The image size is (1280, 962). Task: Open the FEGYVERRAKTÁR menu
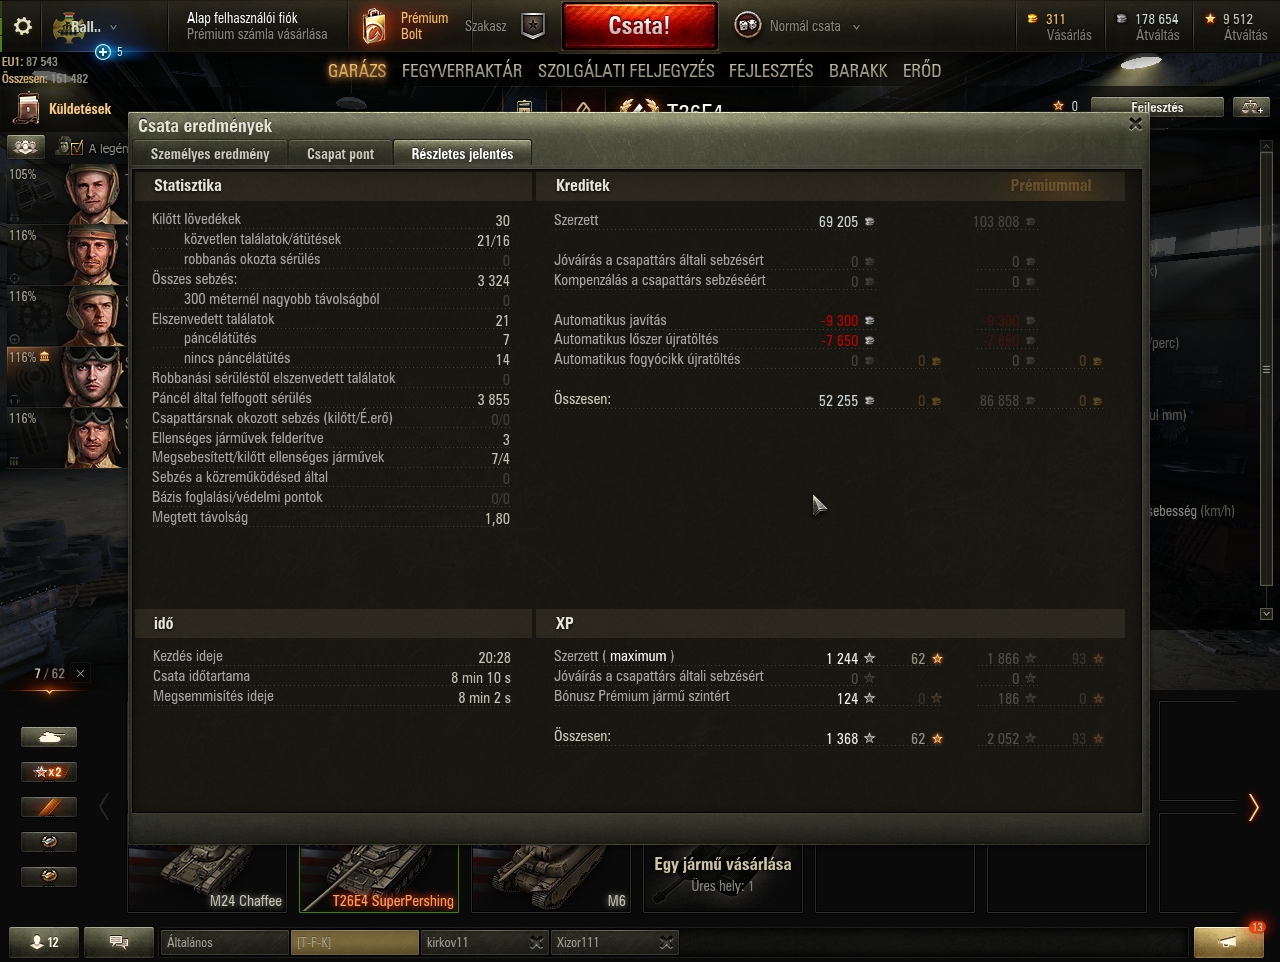[462, 70]
